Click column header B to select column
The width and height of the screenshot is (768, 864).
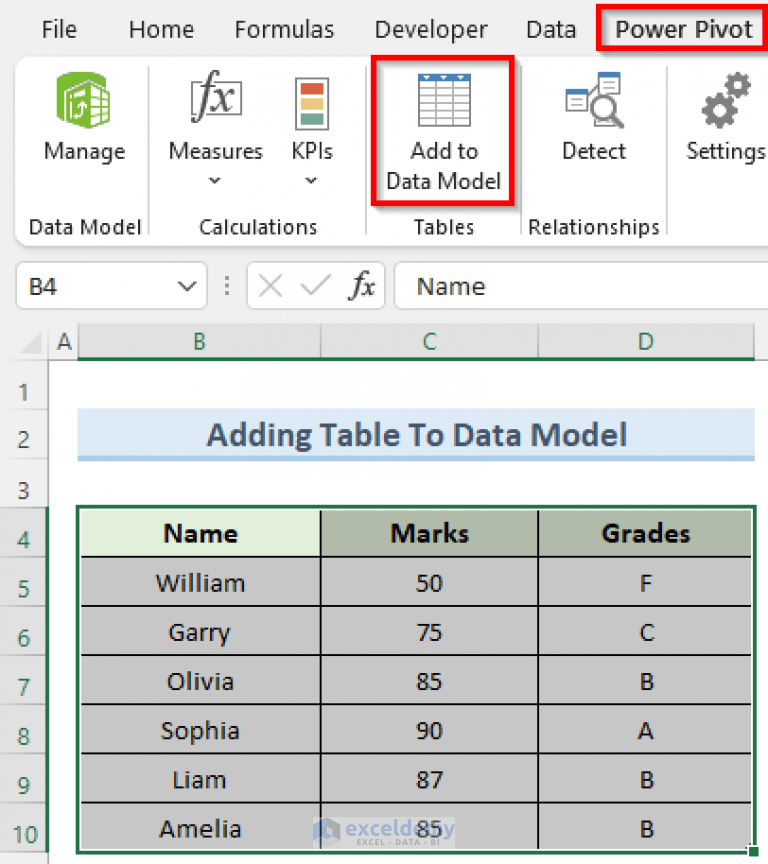click(198, 341)
